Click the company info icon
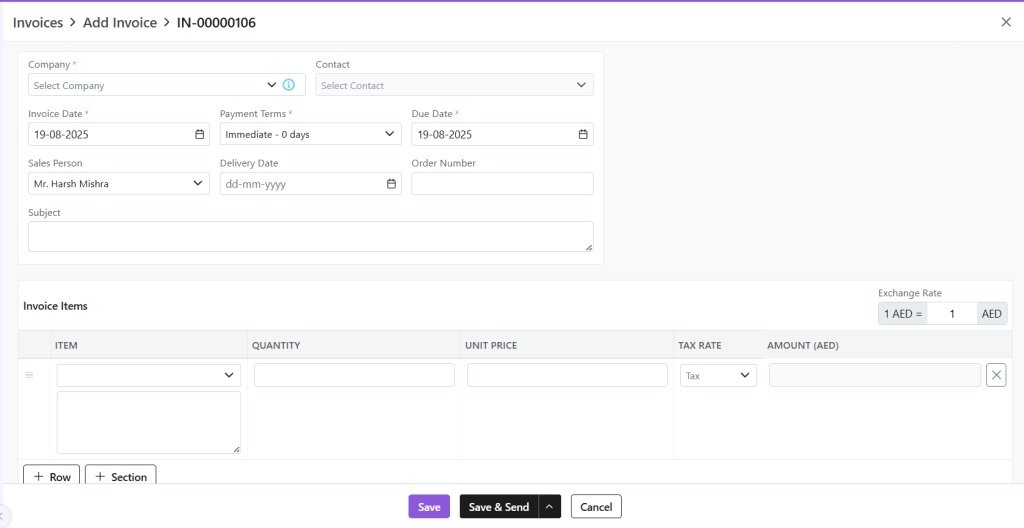 point(289,85)
